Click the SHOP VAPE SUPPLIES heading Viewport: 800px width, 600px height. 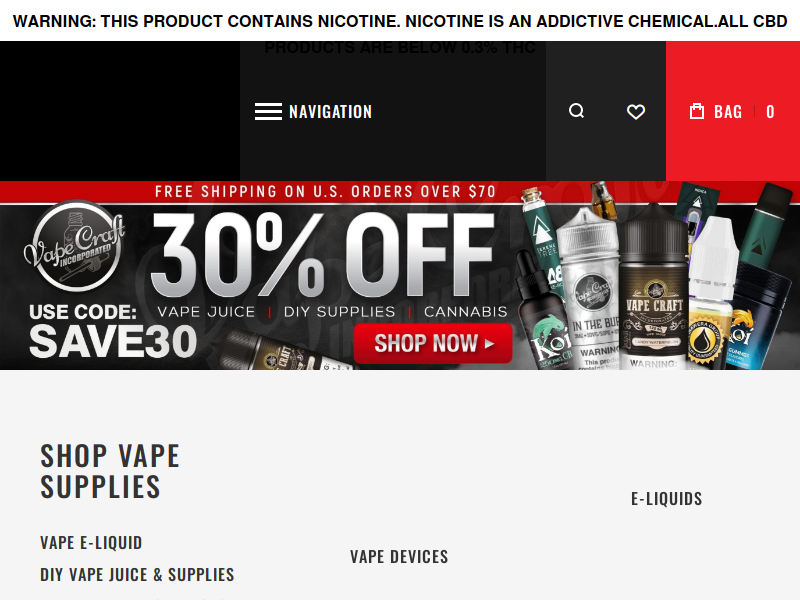click(110, 471)
